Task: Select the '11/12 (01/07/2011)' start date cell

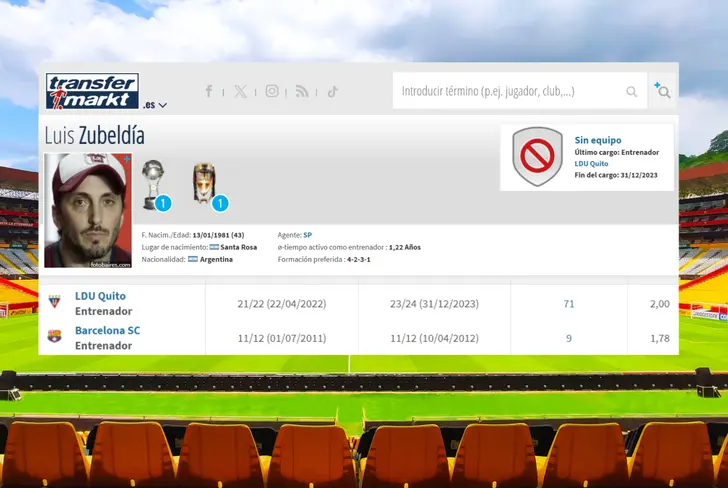Action: click(281, 338)
